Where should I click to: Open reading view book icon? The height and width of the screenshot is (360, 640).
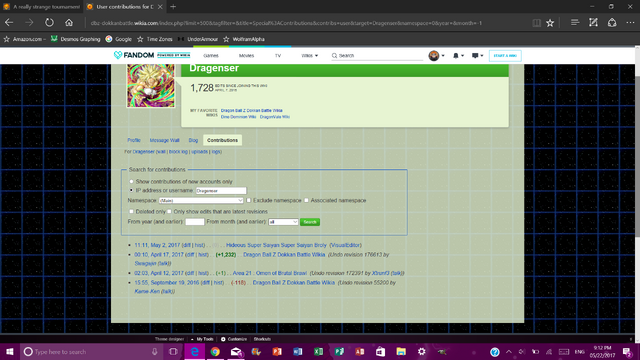pyautogui.click(x=537, y=23)
